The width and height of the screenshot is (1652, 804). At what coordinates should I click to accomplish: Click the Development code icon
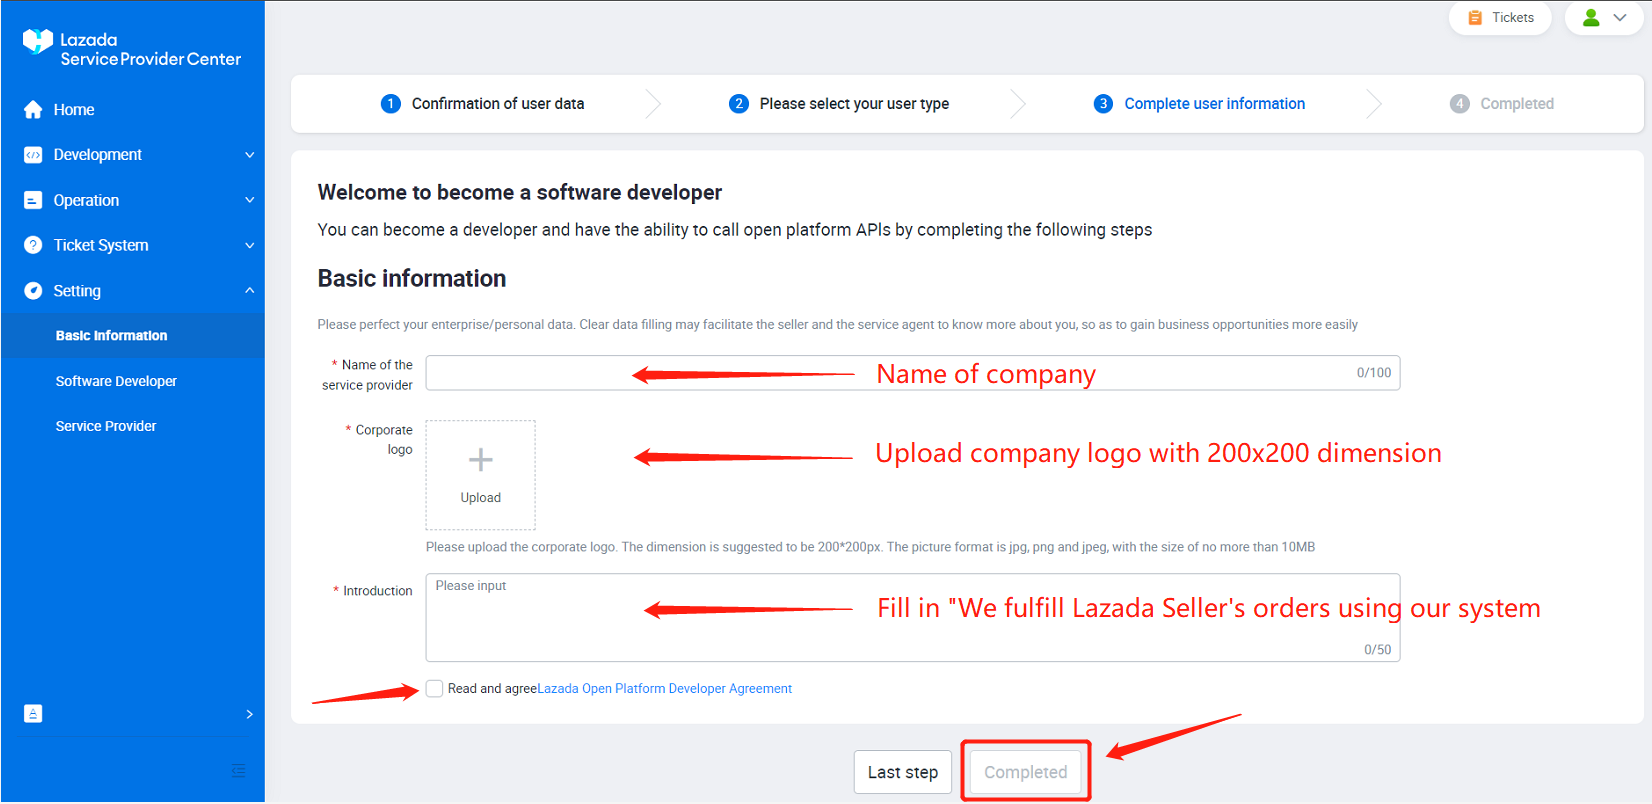pos(33,155)
